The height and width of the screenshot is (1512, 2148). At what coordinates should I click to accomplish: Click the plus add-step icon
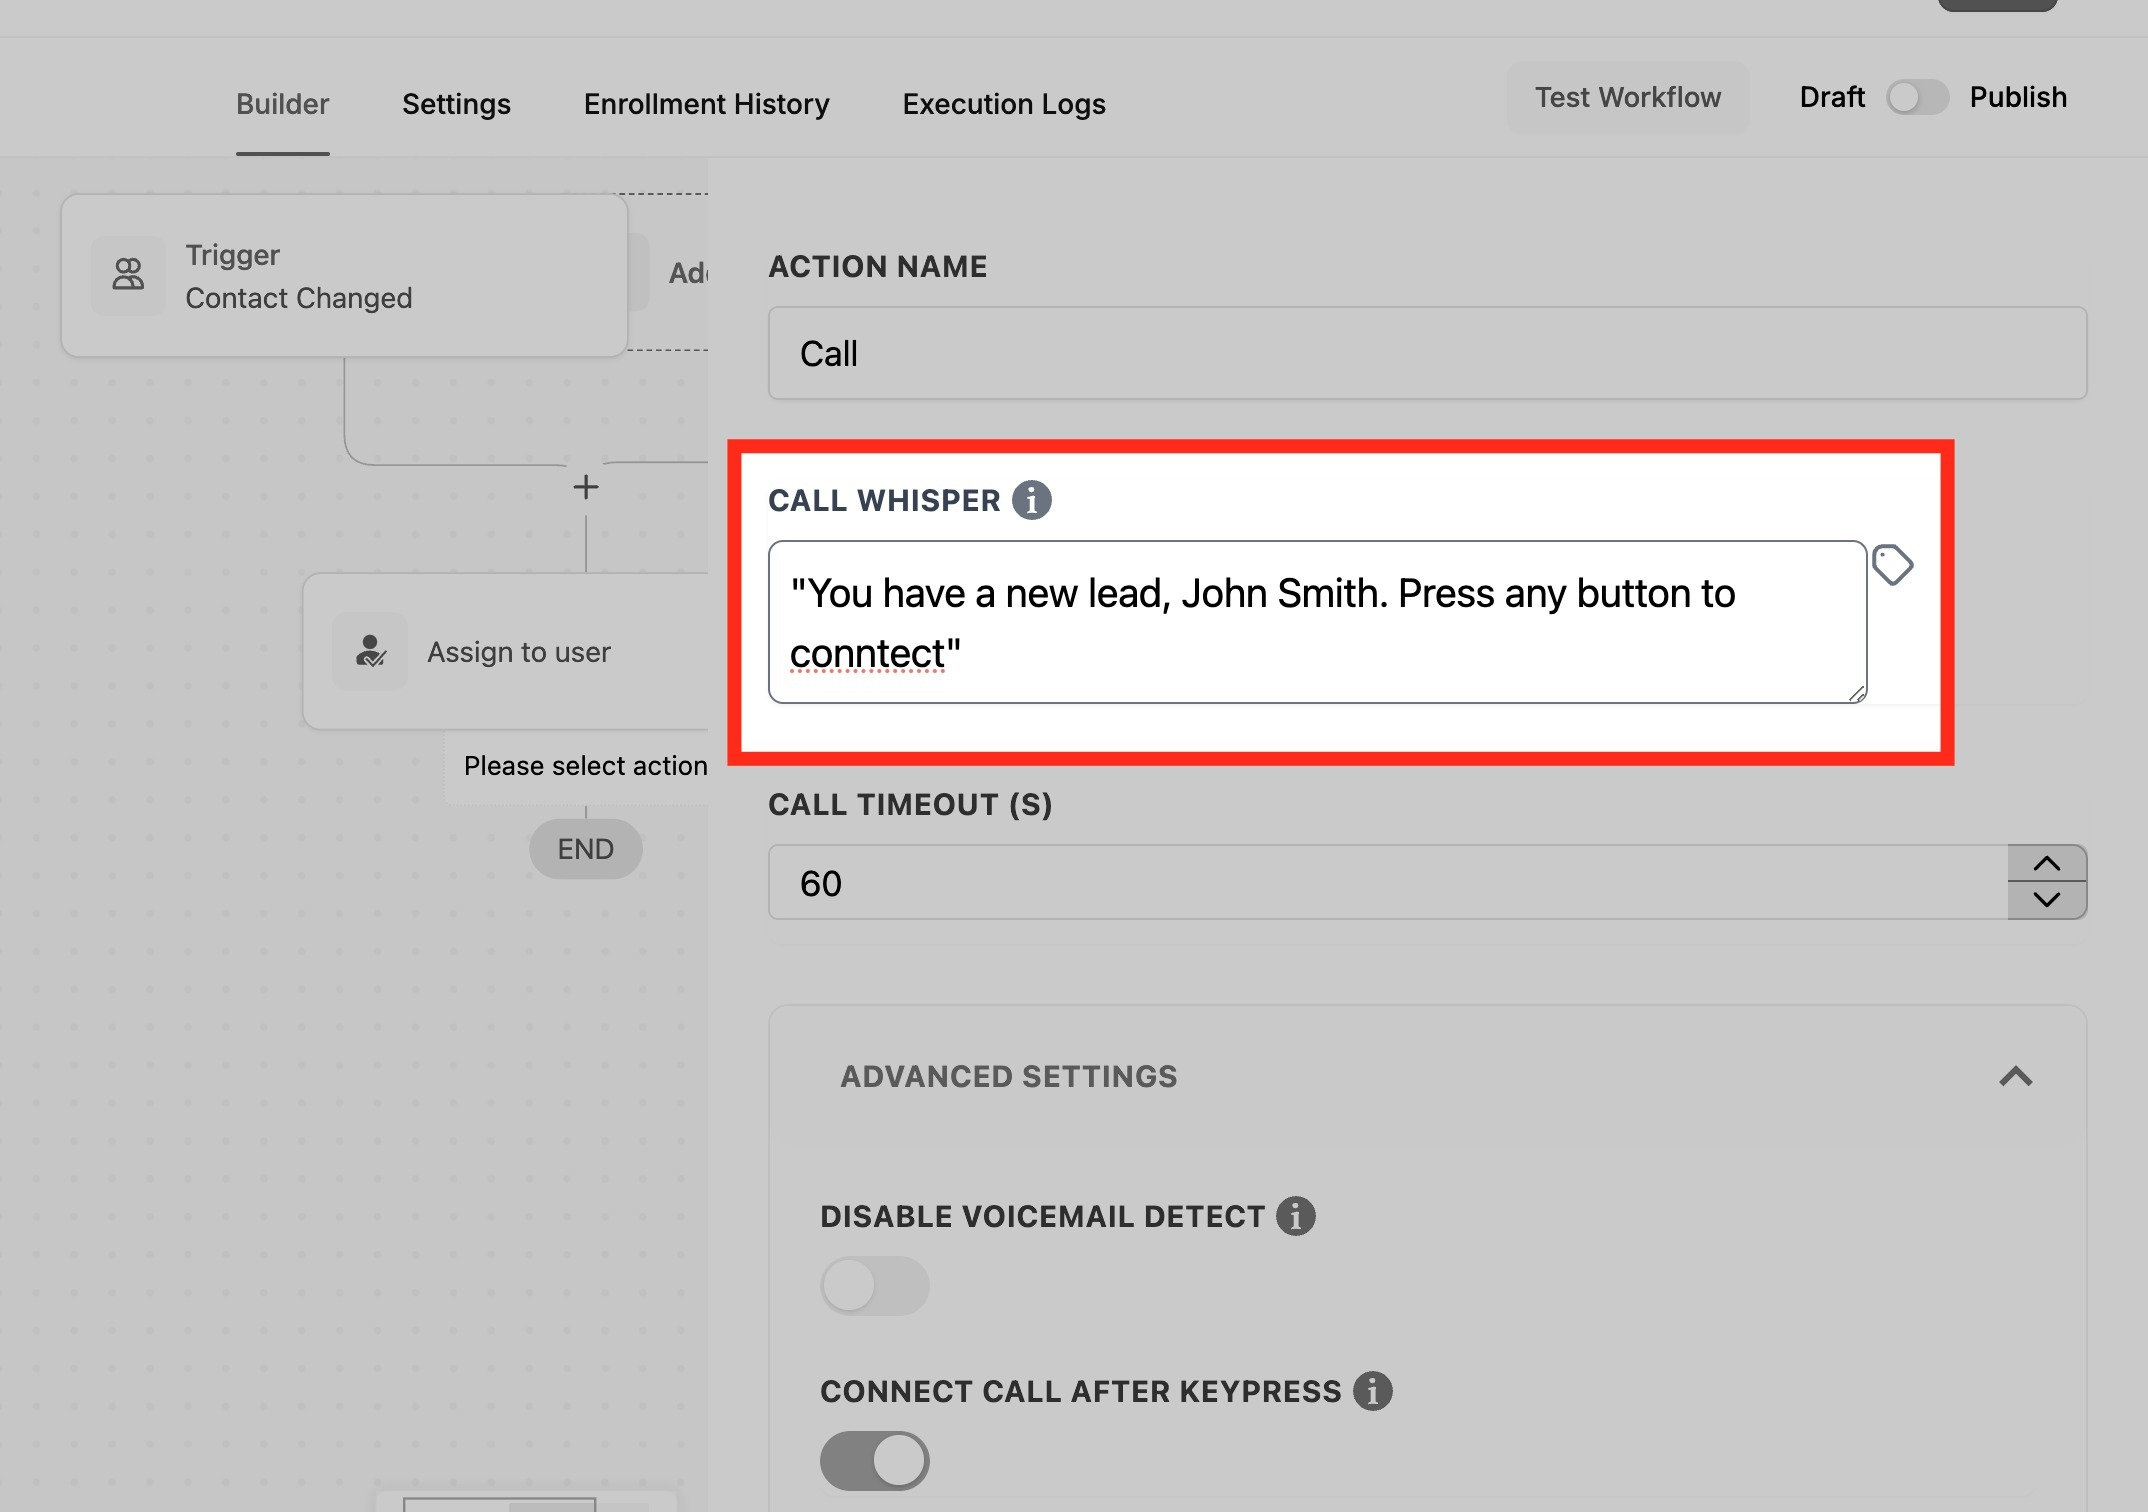click(586, 487)
